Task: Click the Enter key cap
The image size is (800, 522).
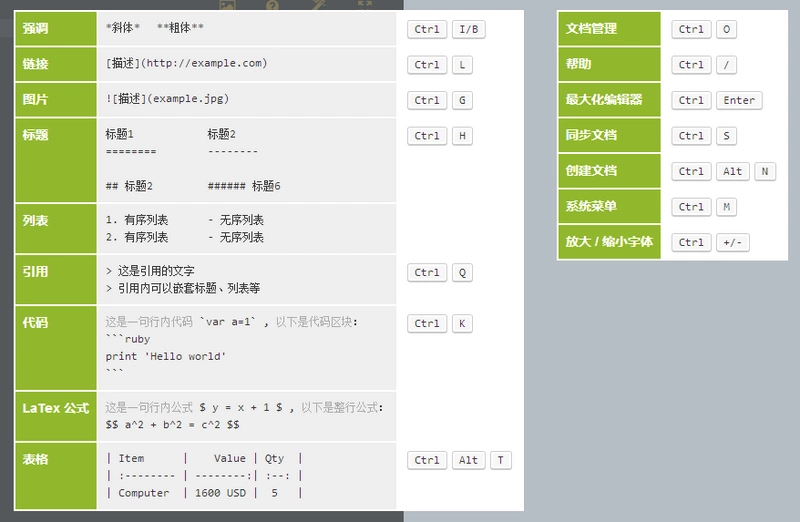Action: click(x=739, y=100)
